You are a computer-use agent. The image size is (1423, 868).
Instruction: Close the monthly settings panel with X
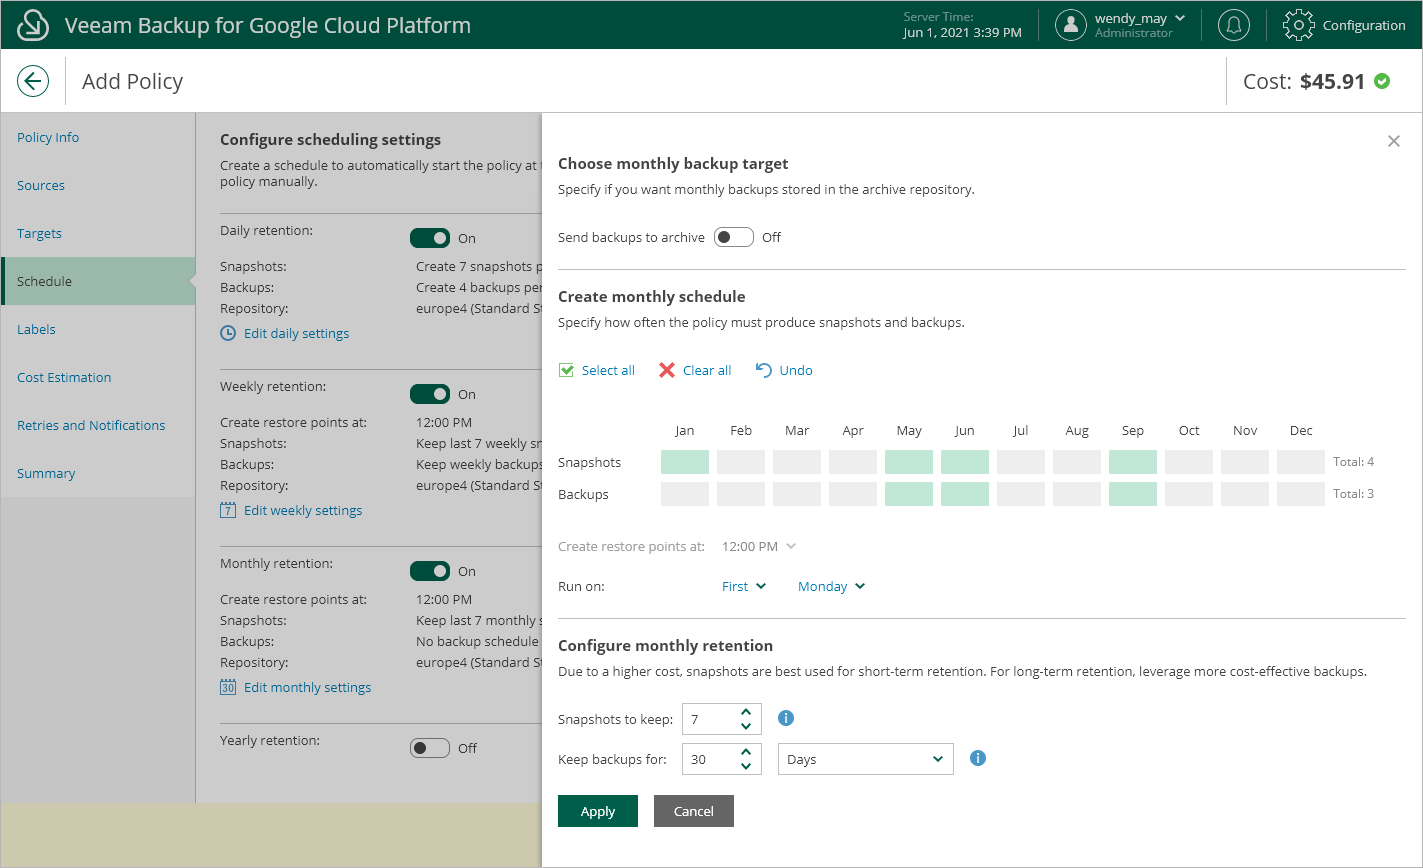1394,141
